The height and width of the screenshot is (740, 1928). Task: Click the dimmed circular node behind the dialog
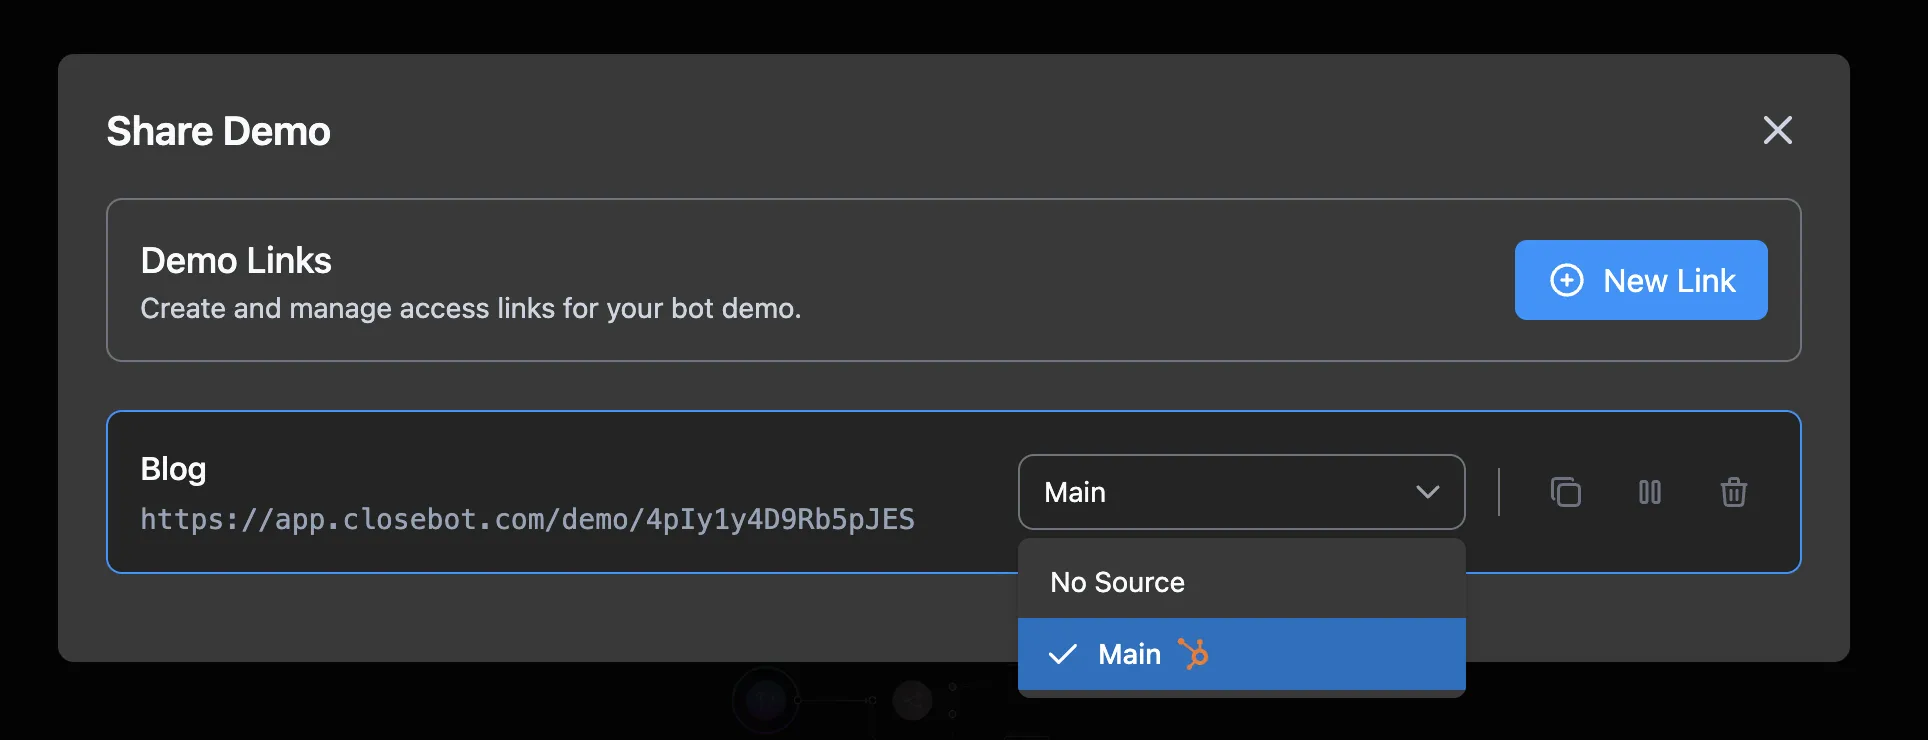(766, 701)
